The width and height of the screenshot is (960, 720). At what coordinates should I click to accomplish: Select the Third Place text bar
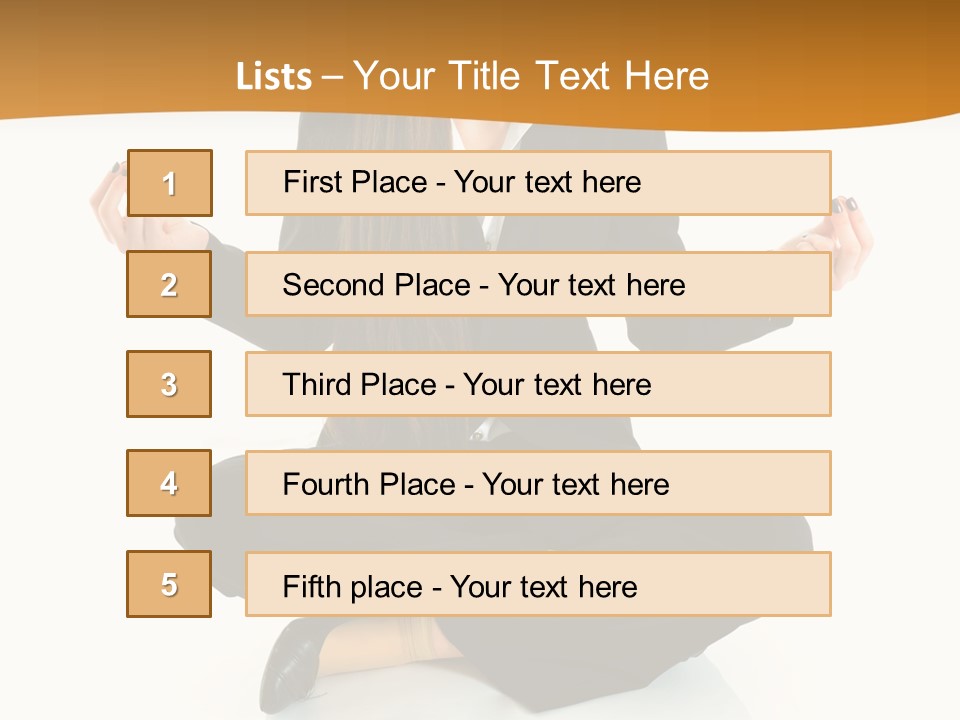click(x=538, y=384)
